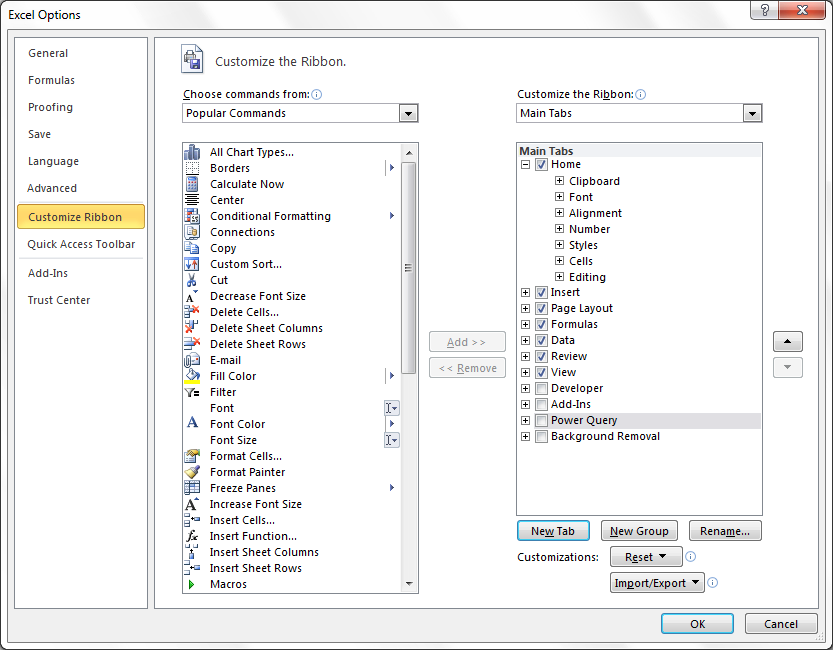Image resolution: width=833 pixels, height=650 pixels.
Task: Expand the Insert tab node
Action: (525, 293)
